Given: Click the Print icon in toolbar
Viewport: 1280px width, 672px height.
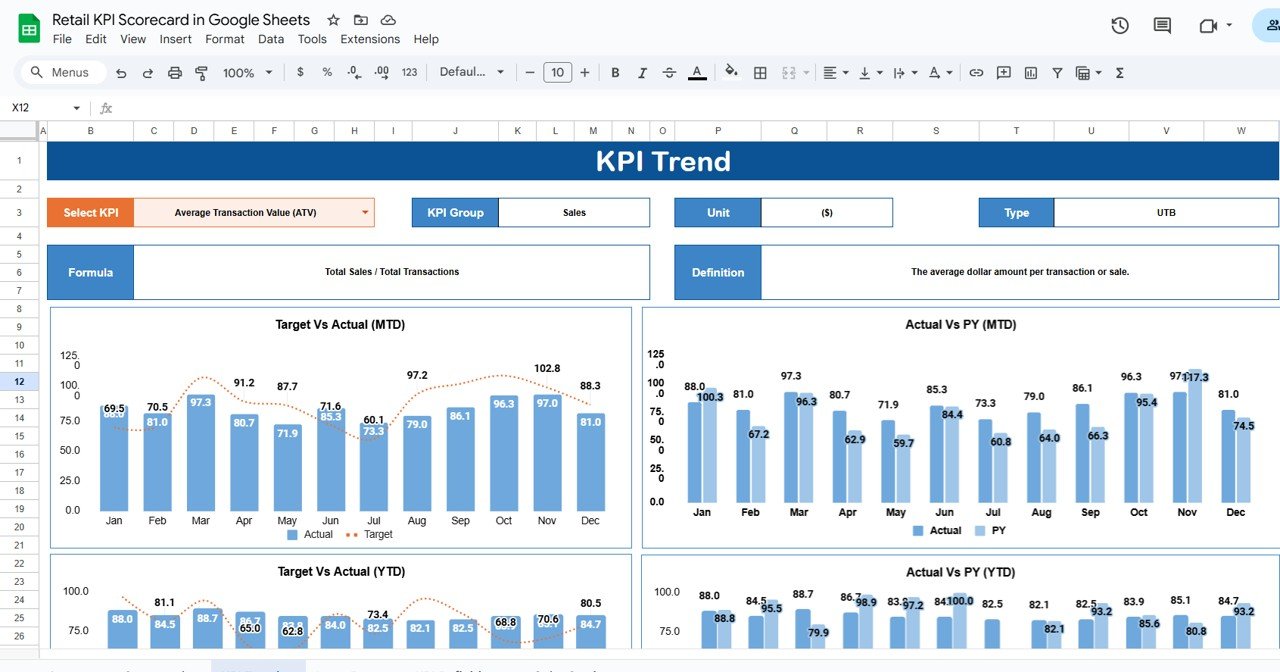Looking at the screenshot, I should [x=175, y=73].
